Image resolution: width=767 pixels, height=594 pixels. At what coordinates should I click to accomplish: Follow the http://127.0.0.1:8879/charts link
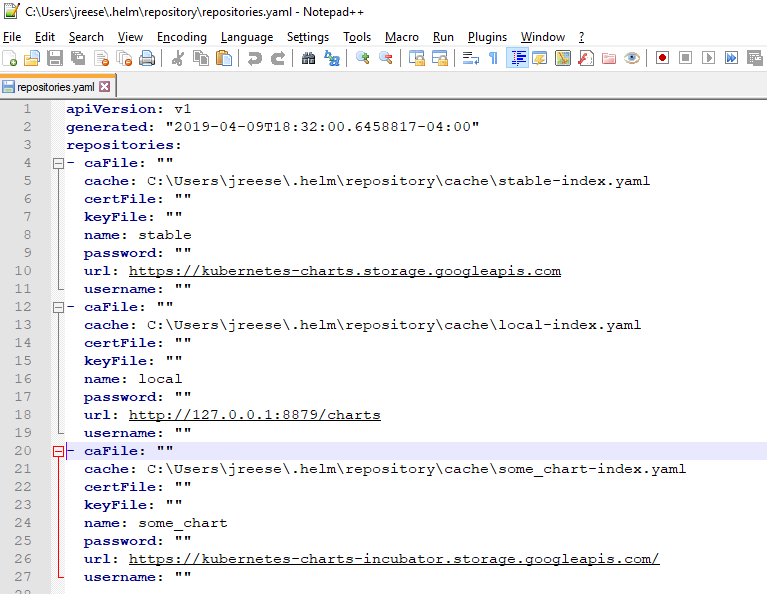click(x=254, y=415)
